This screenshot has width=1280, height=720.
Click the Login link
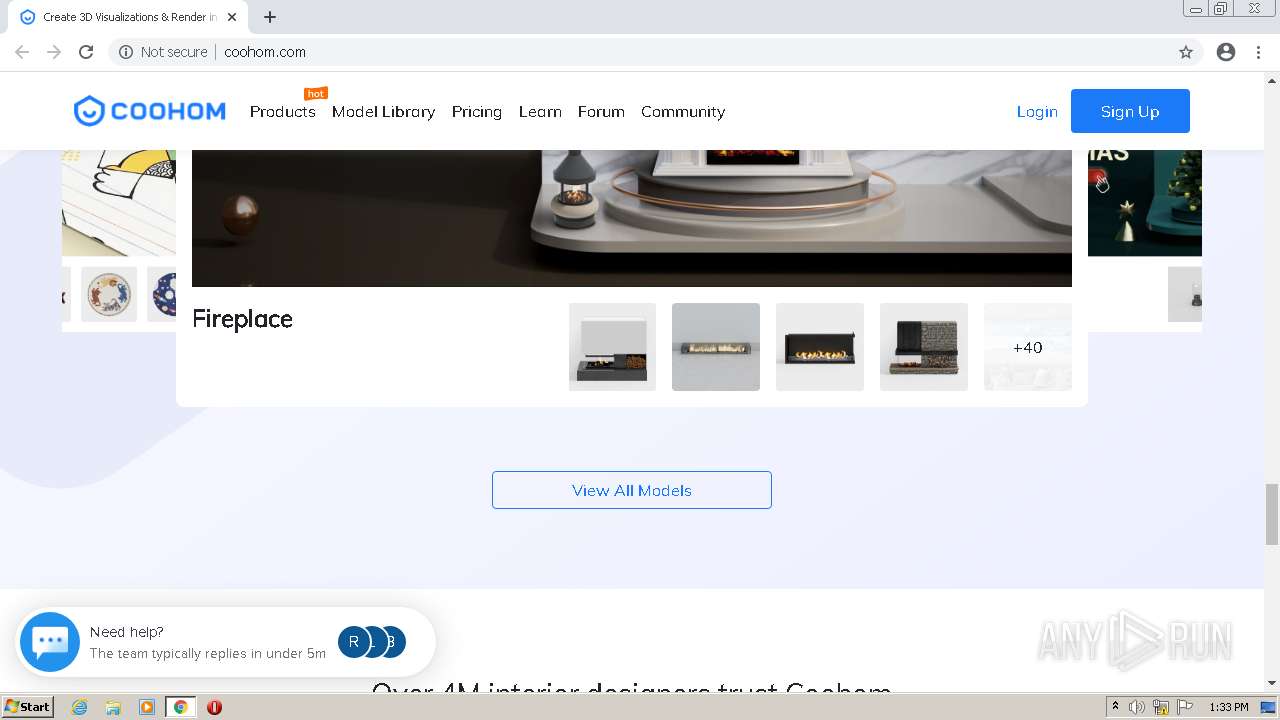point(1037,112)
